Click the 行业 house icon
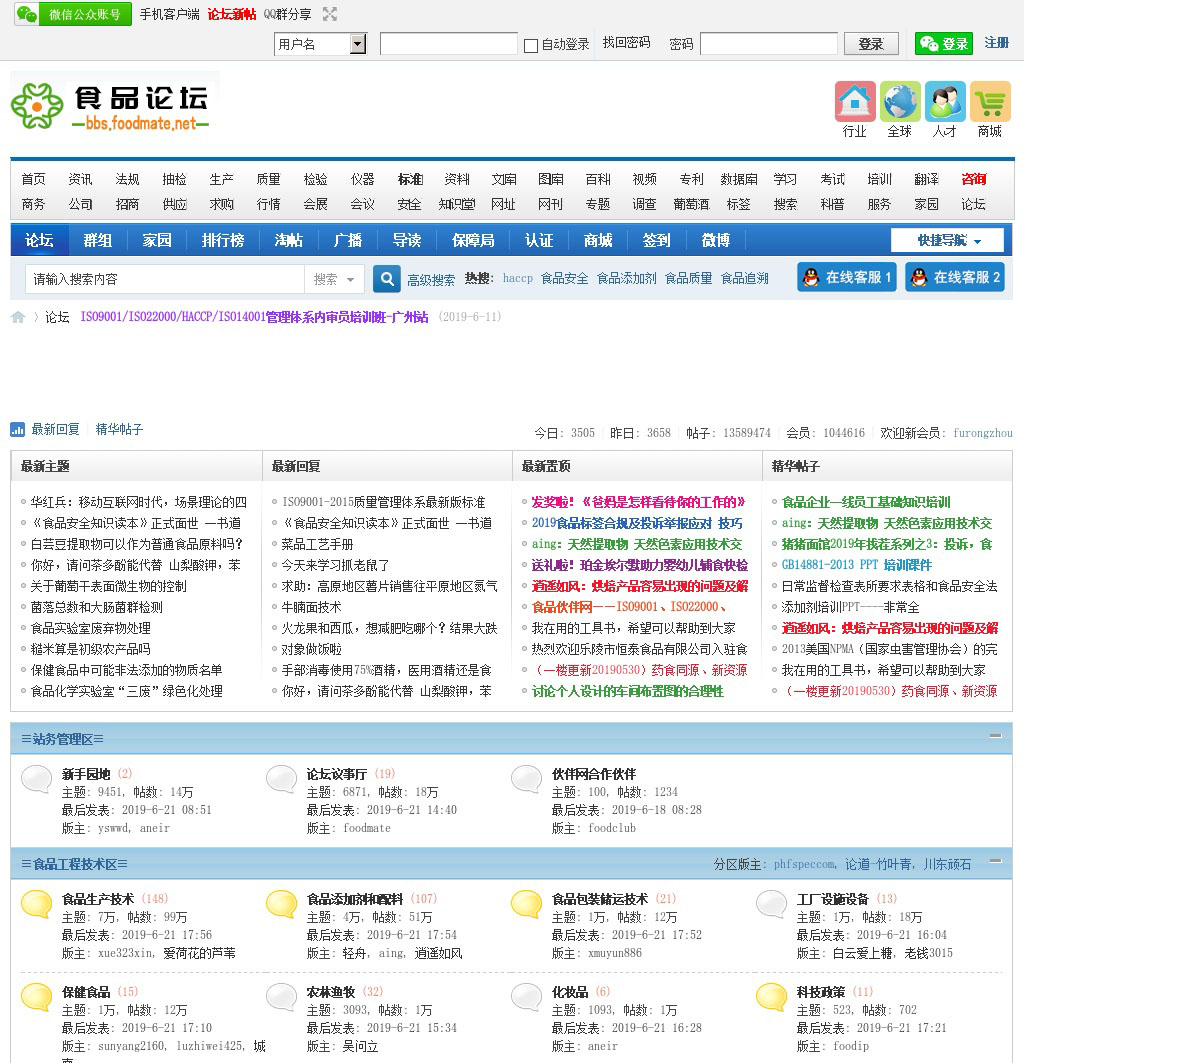The image size is (1200, 1063). [x=855, y=102]
